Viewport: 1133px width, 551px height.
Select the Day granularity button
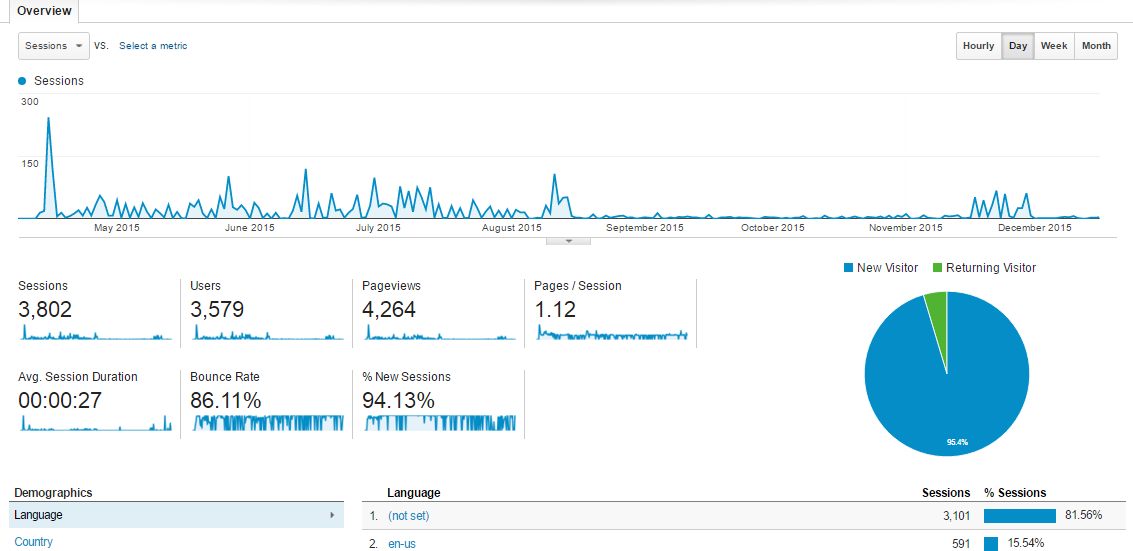(x=1018, y=45)
